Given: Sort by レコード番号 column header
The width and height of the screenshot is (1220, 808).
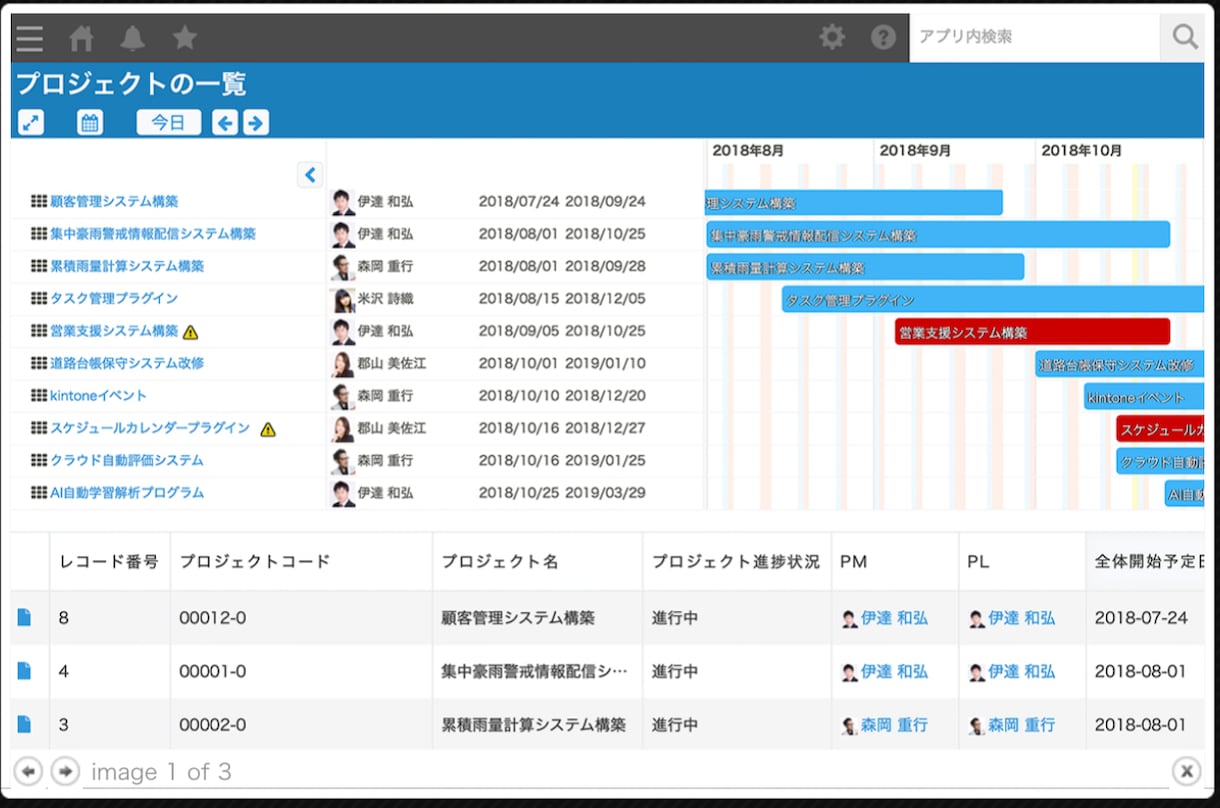Looking at the screenshot, I should tap(109, 561).
